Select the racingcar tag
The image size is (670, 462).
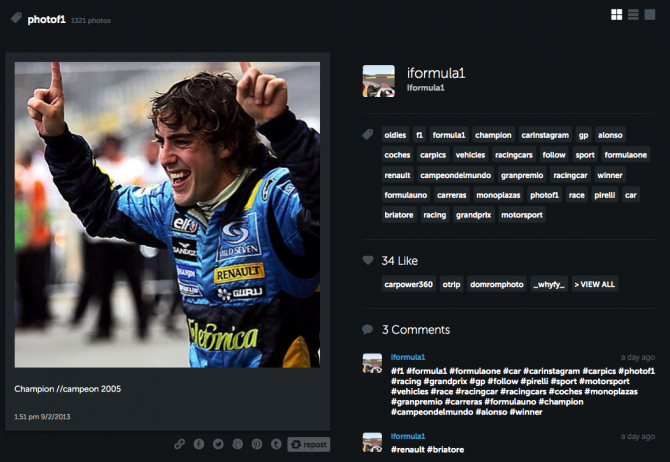tap(570, 175)
